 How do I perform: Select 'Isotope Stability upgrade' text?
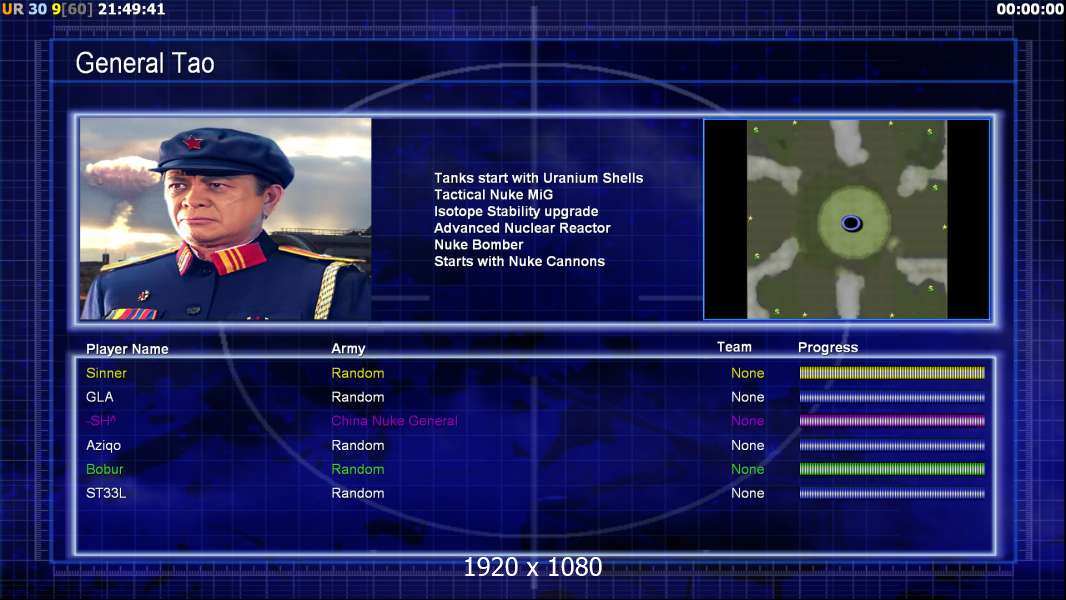(516, 211)
